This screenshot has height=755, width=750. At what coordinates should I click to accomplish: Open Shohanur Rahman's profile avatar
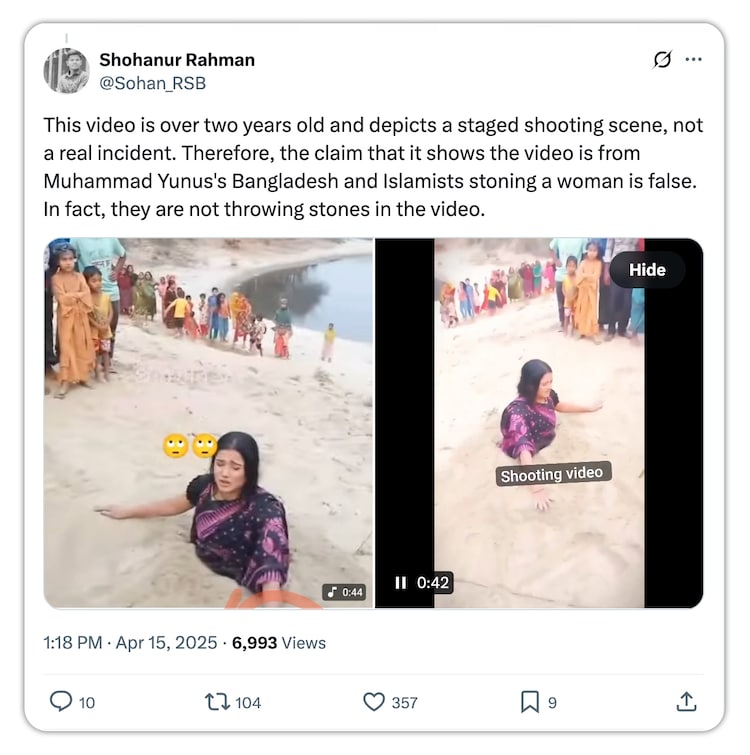pos(66,70)
